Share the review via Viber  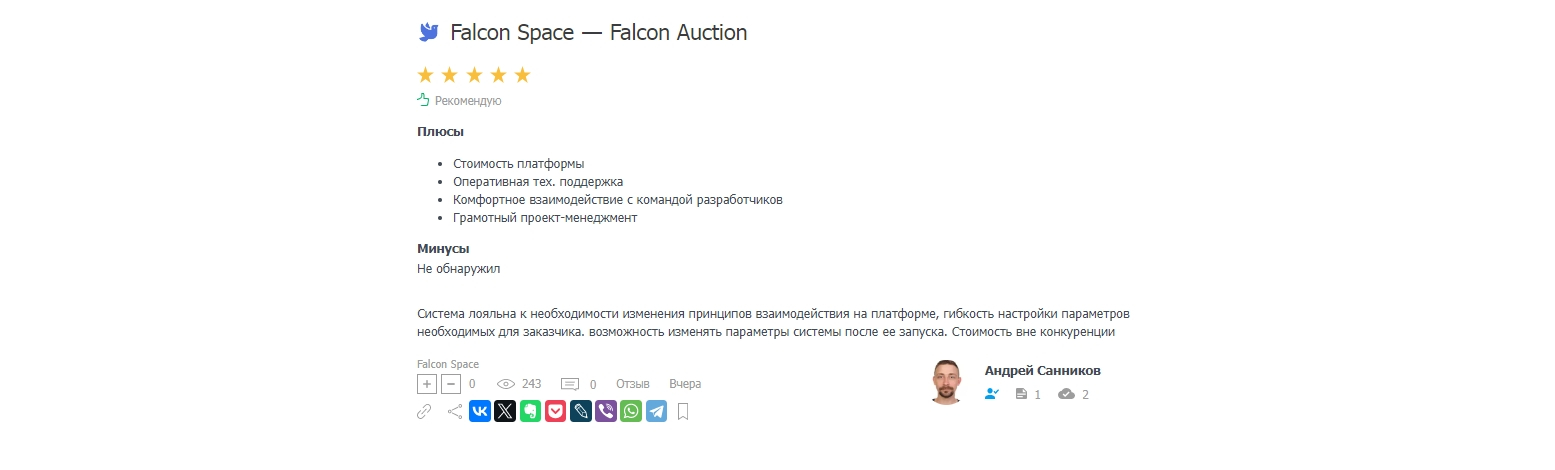(606, 411)
